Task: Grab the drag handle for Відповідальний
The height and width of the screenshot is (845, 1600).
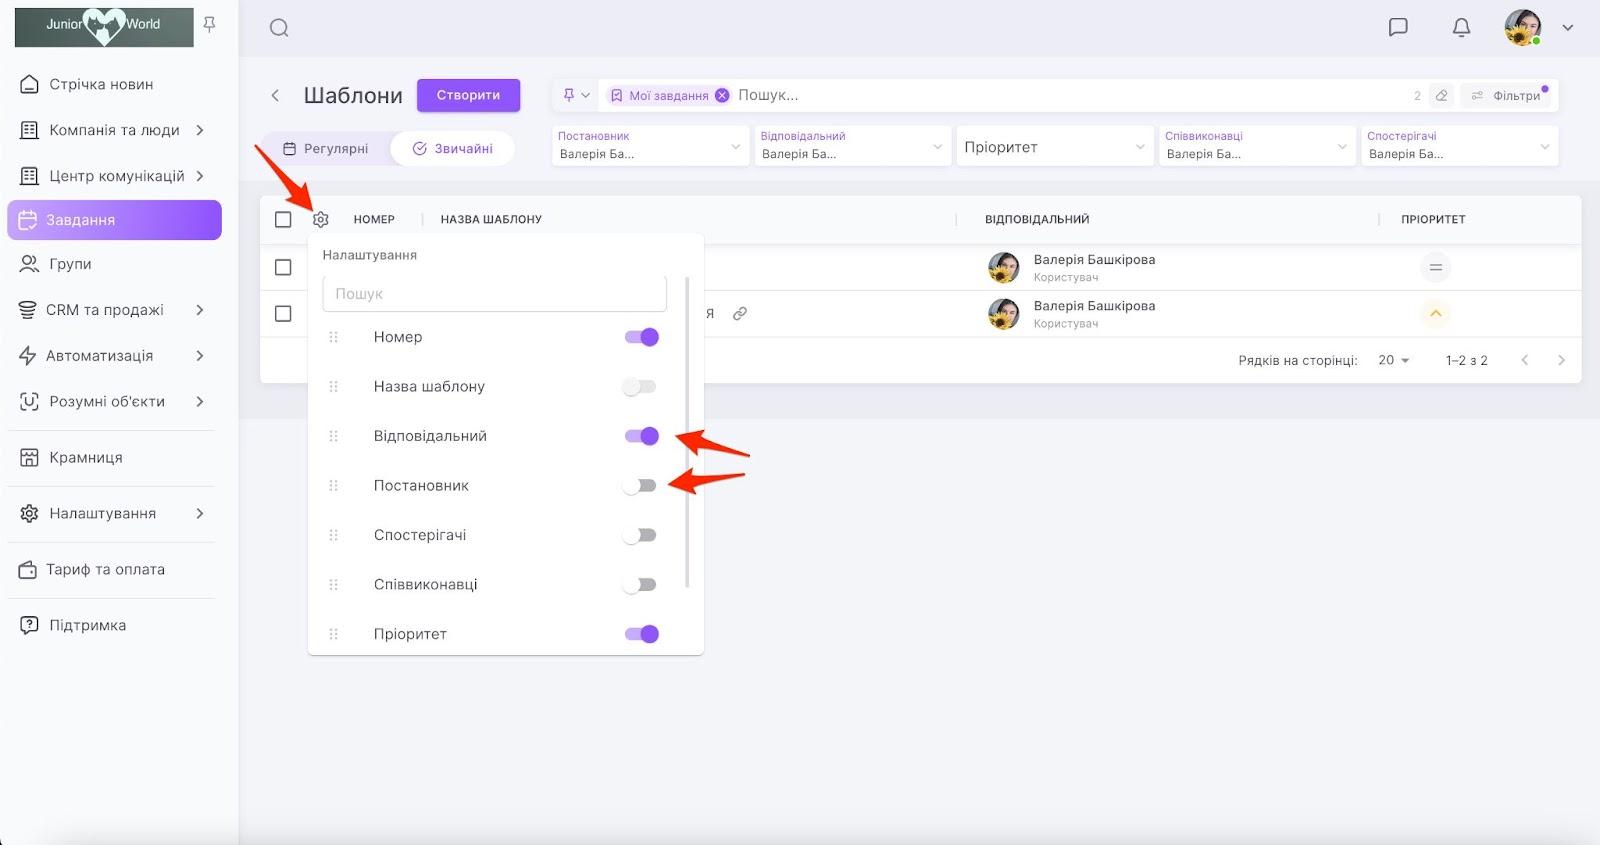Action: pos(334,436)
